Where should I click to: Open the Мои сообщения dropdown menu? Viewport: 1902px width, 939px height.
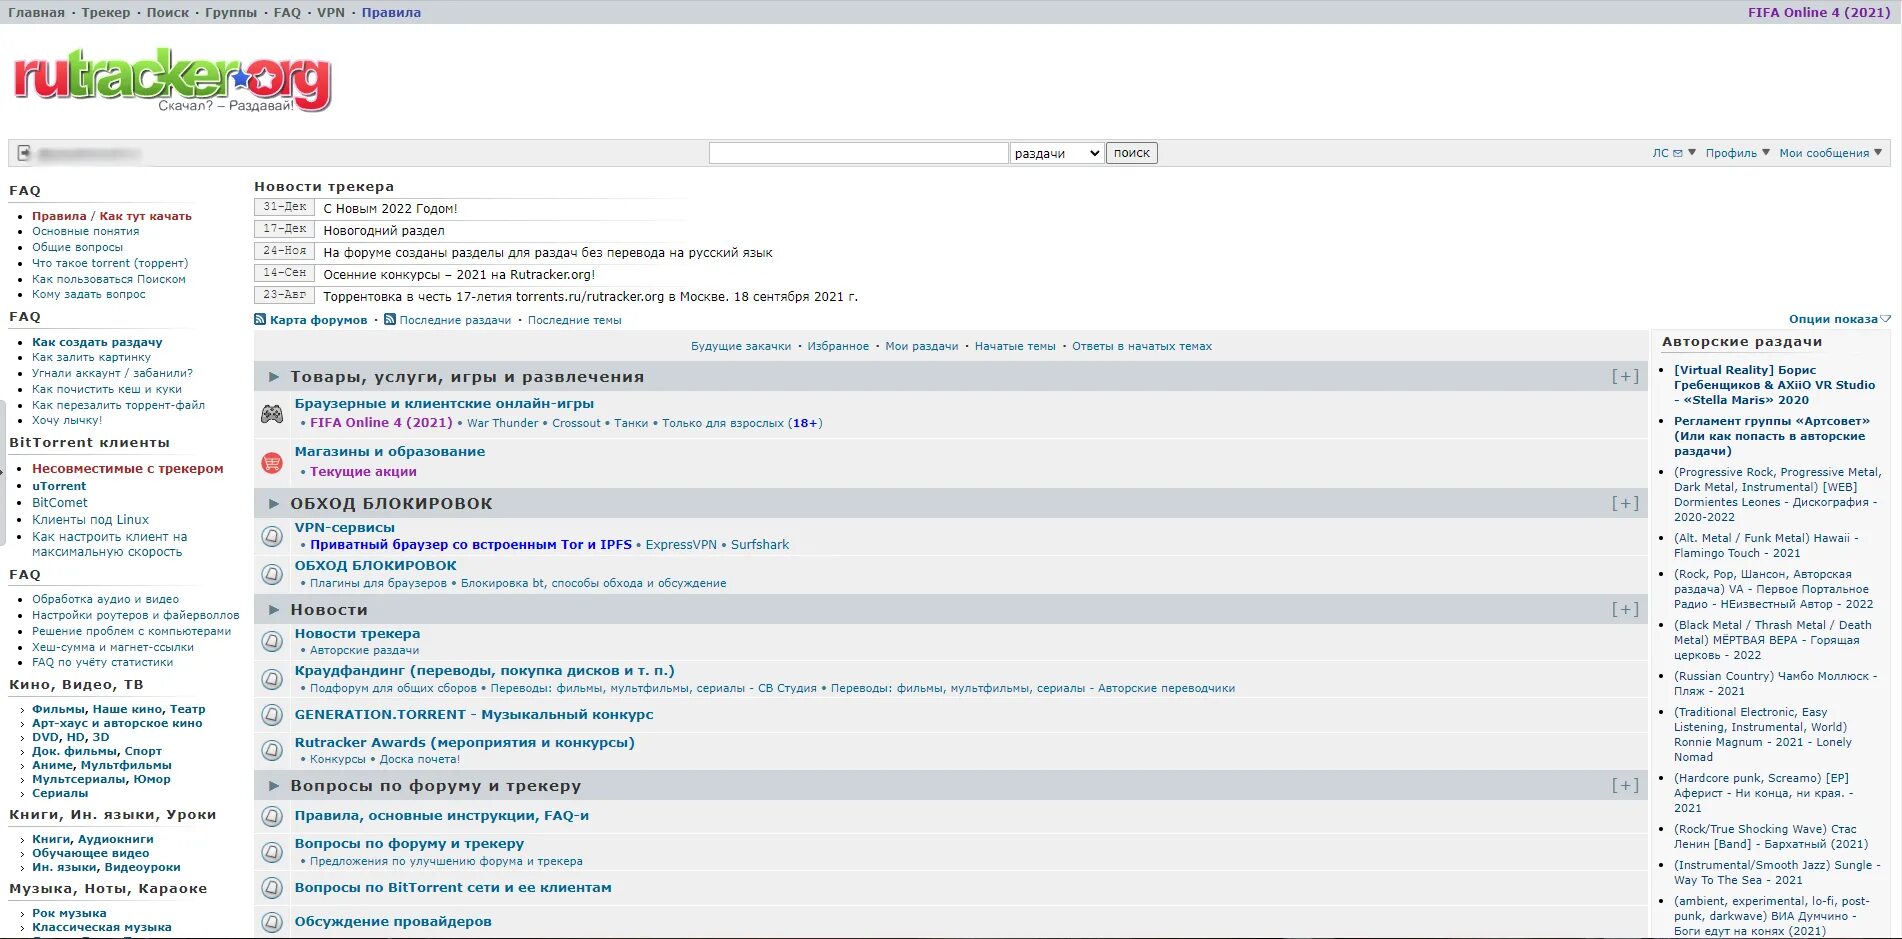(1830, 153)
